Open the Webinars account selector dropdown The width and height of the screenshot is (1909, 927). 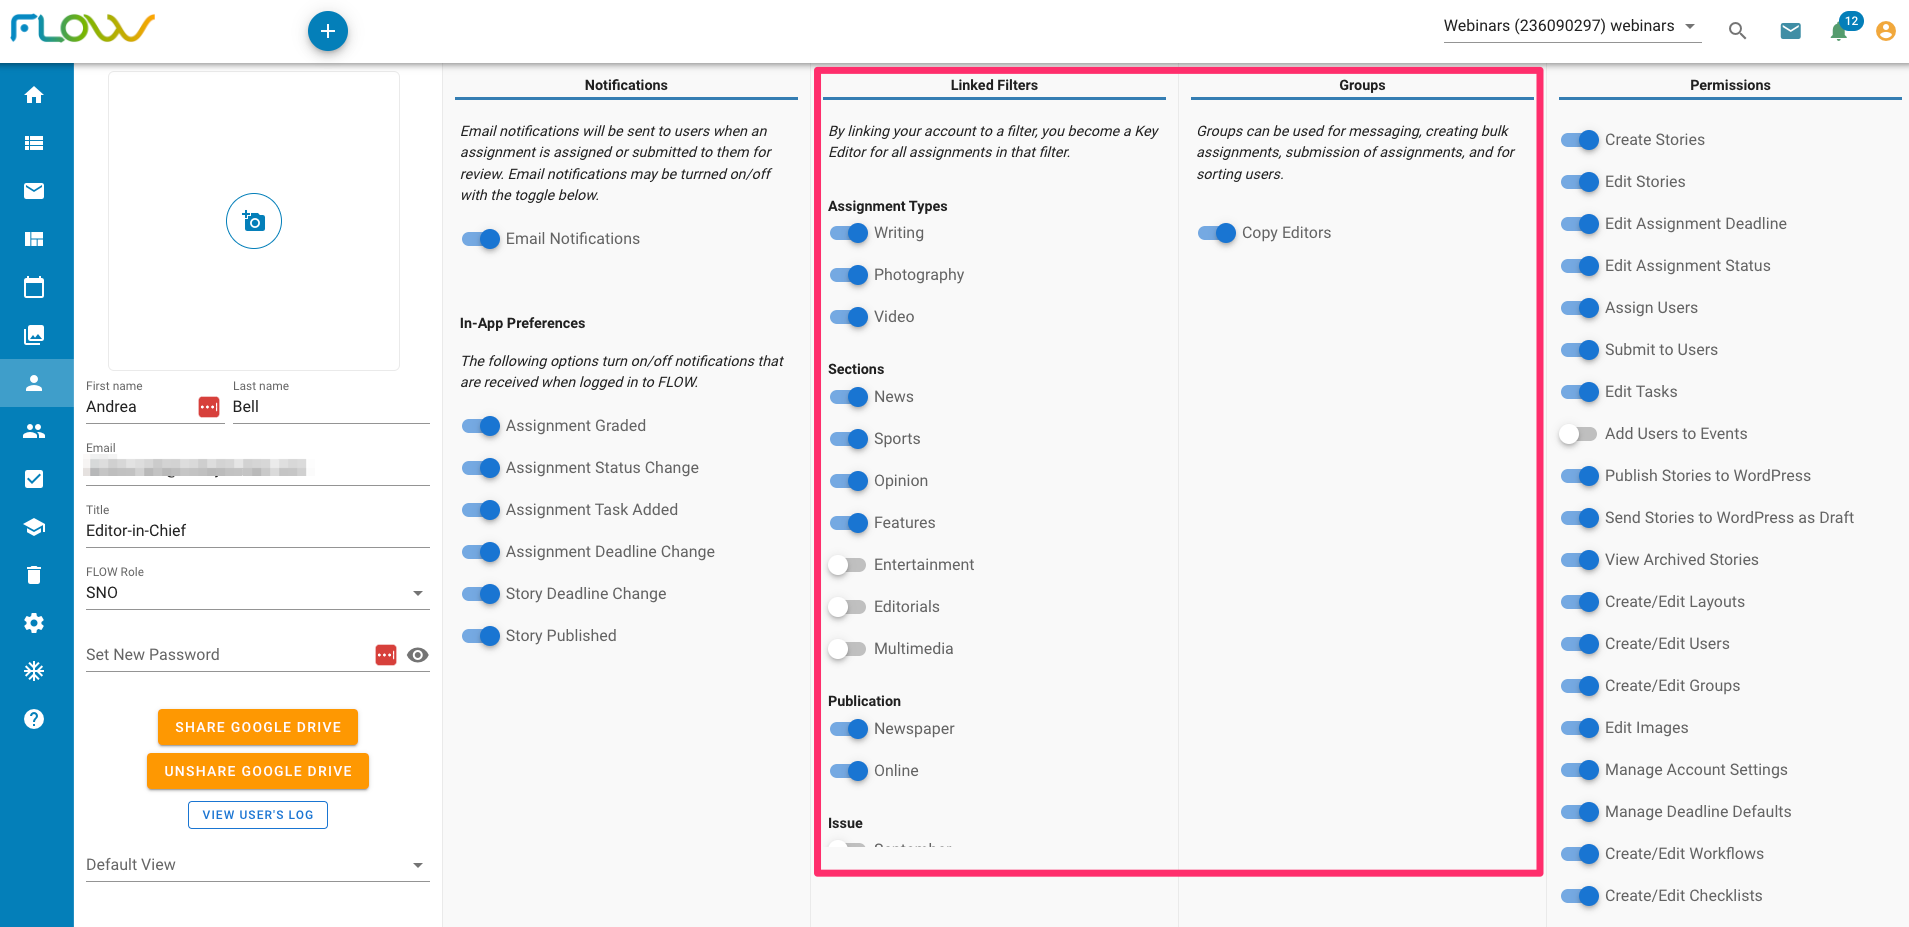point(1570,27)
